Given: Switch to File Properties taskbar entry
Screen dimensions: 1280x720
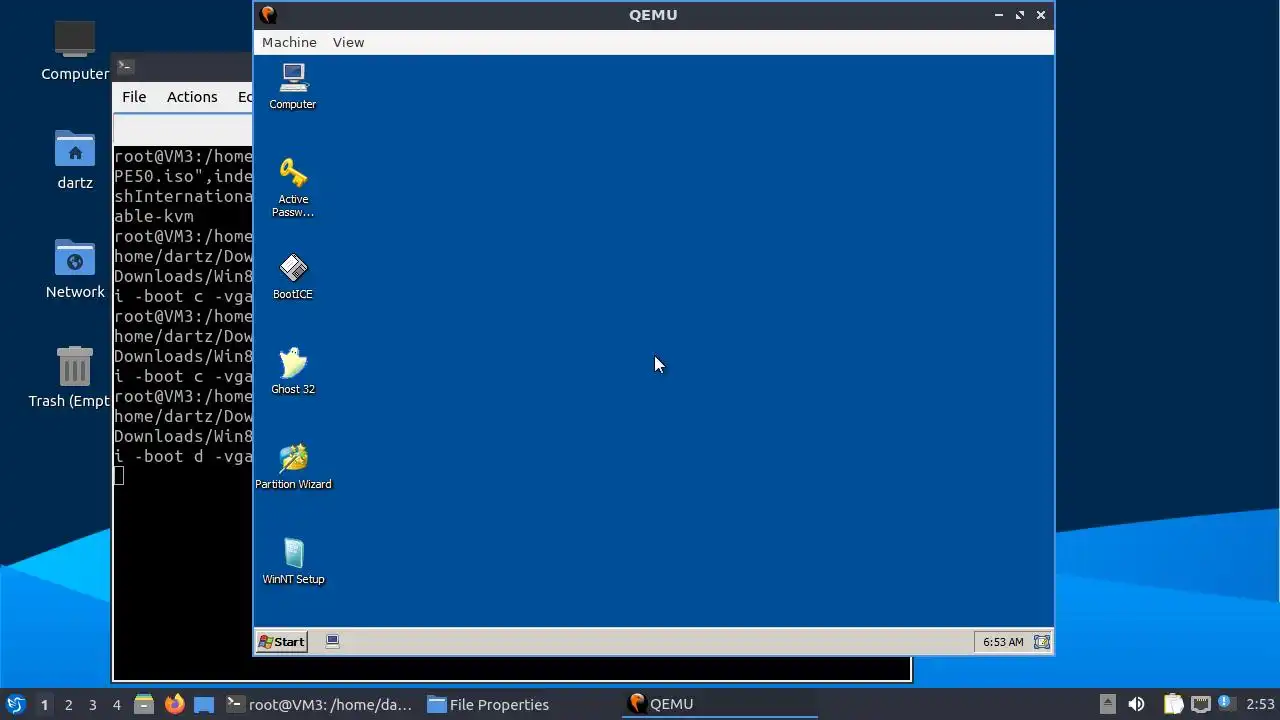Looking at the screenshot, I should tap(488, 704).
